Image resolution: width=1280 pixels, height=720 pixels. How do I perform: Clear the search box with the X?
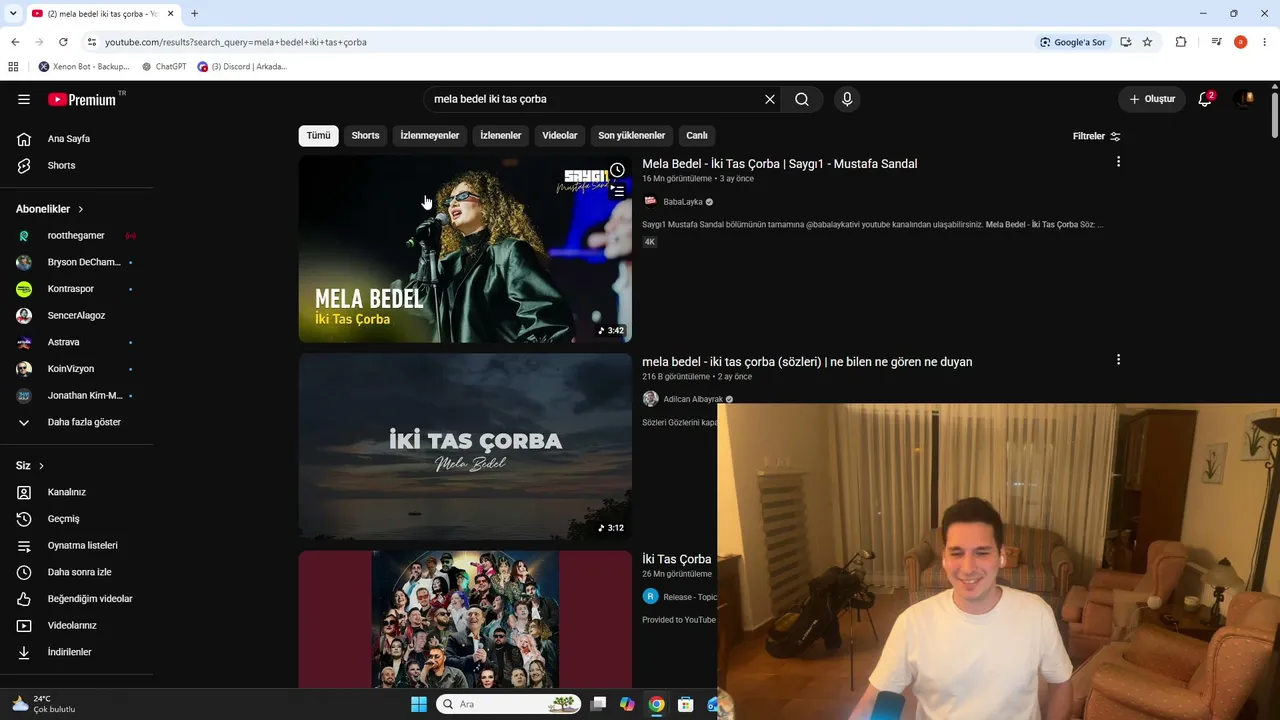point(770,99)
